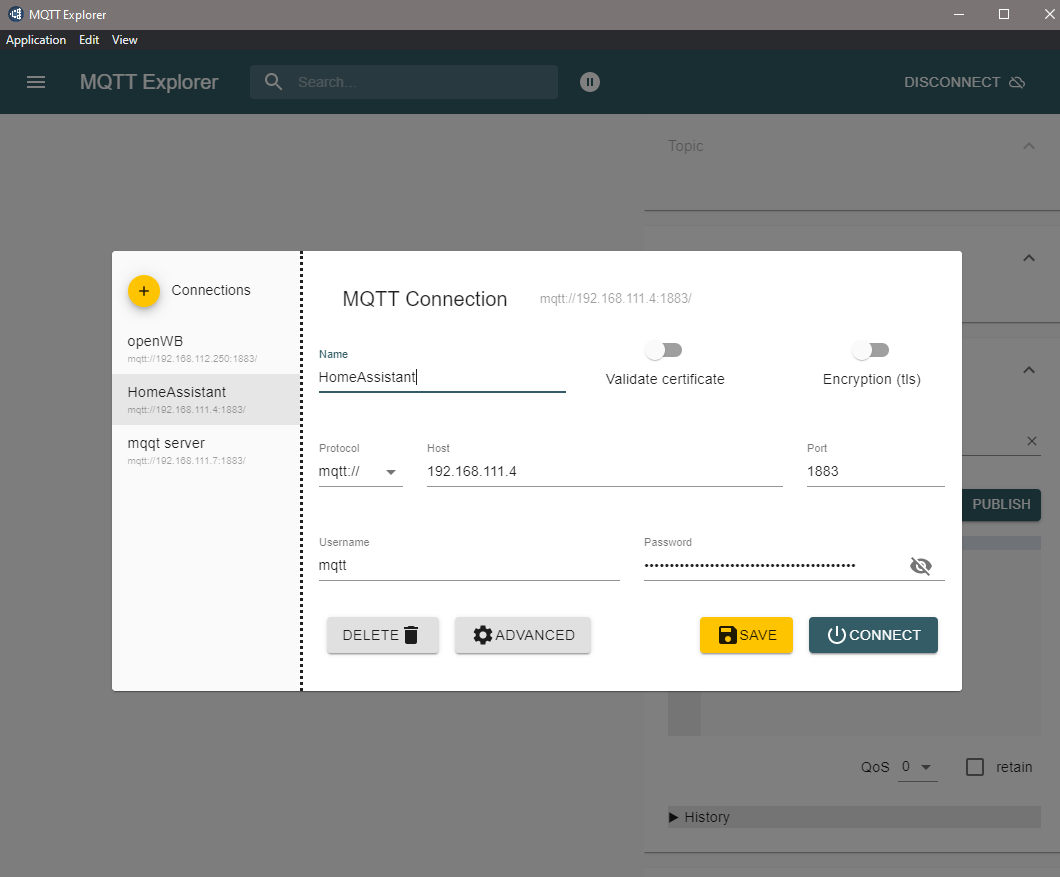Open the Protocol mqtt:// dropdown

coord(360,472)
